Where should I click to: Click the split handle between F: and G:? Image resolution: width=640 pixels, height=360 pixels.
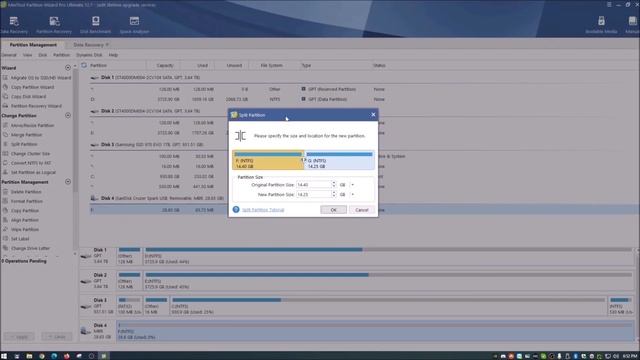304,160
